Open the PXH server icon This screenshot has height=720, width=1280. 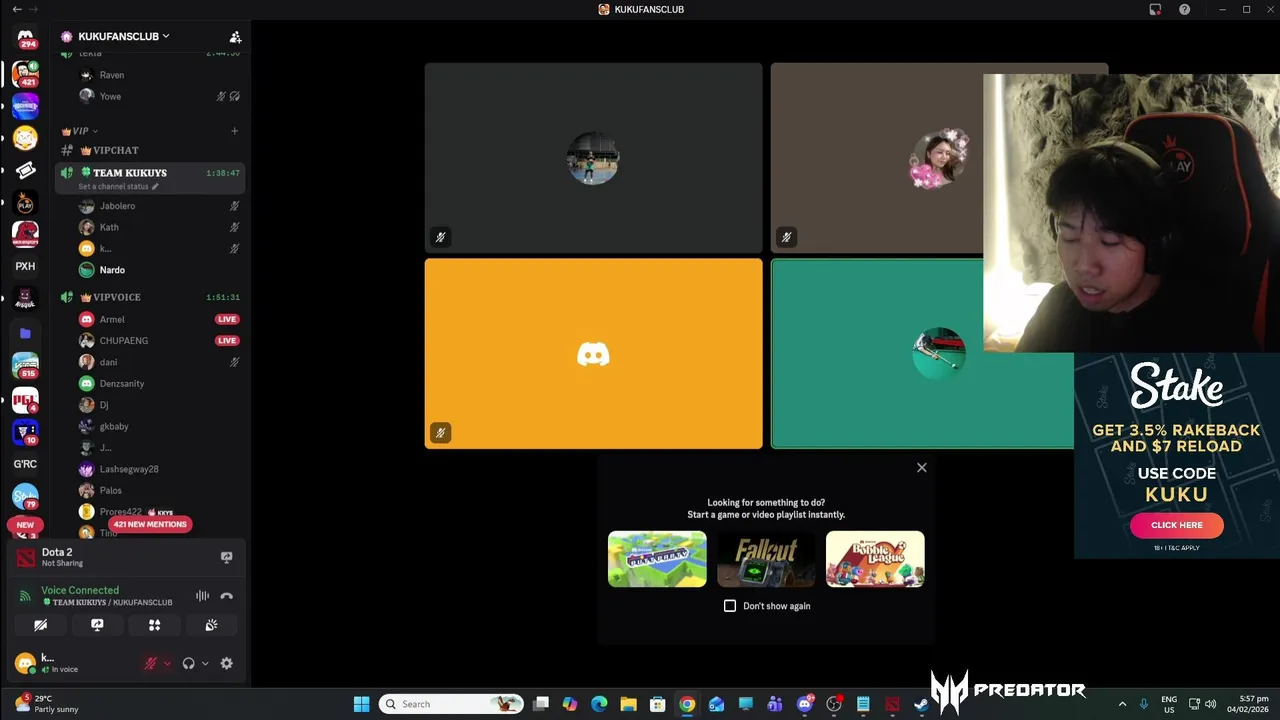pyautogui.click(x=25, y=266)
